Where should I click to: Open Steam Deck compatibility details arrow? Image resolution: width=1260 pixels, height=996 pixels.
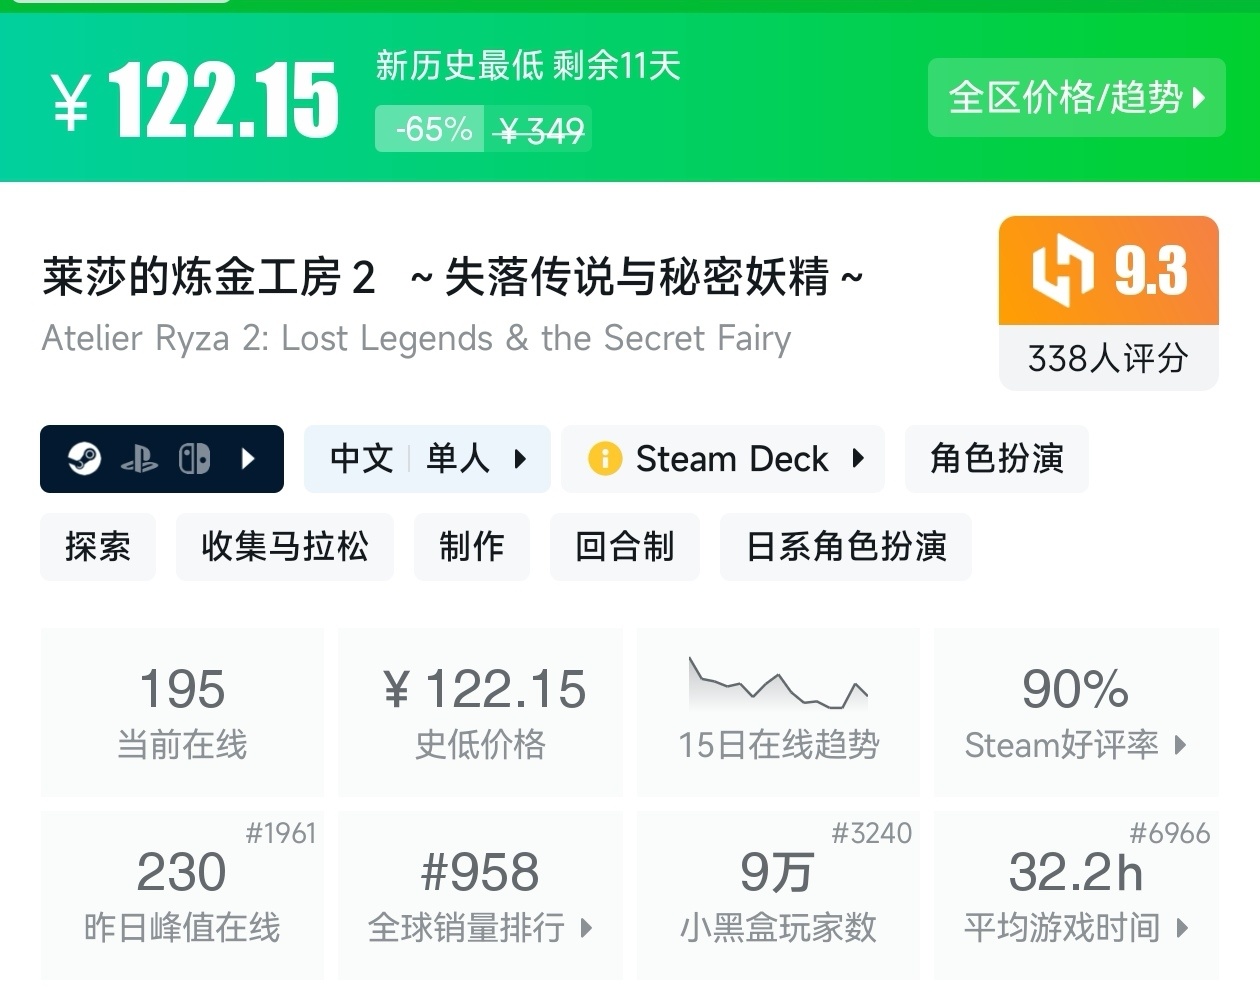pos(858,459)
